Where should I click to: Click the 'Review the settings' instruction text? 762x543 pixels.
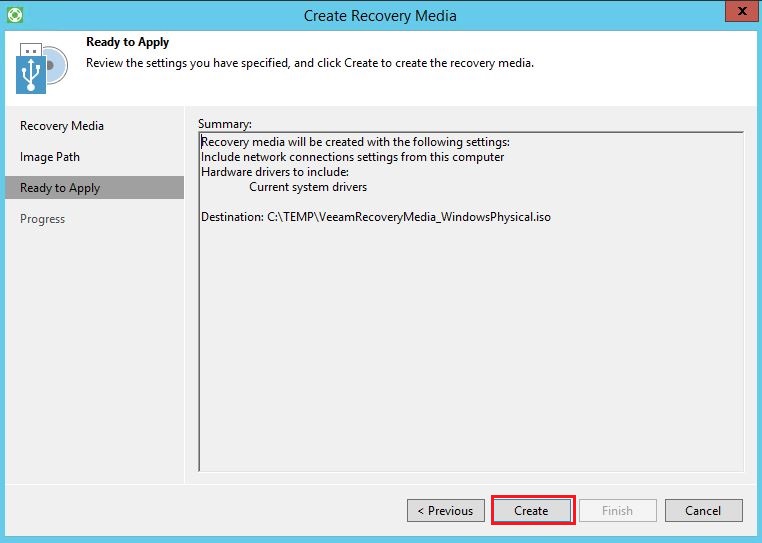click(x=310, y=63)
